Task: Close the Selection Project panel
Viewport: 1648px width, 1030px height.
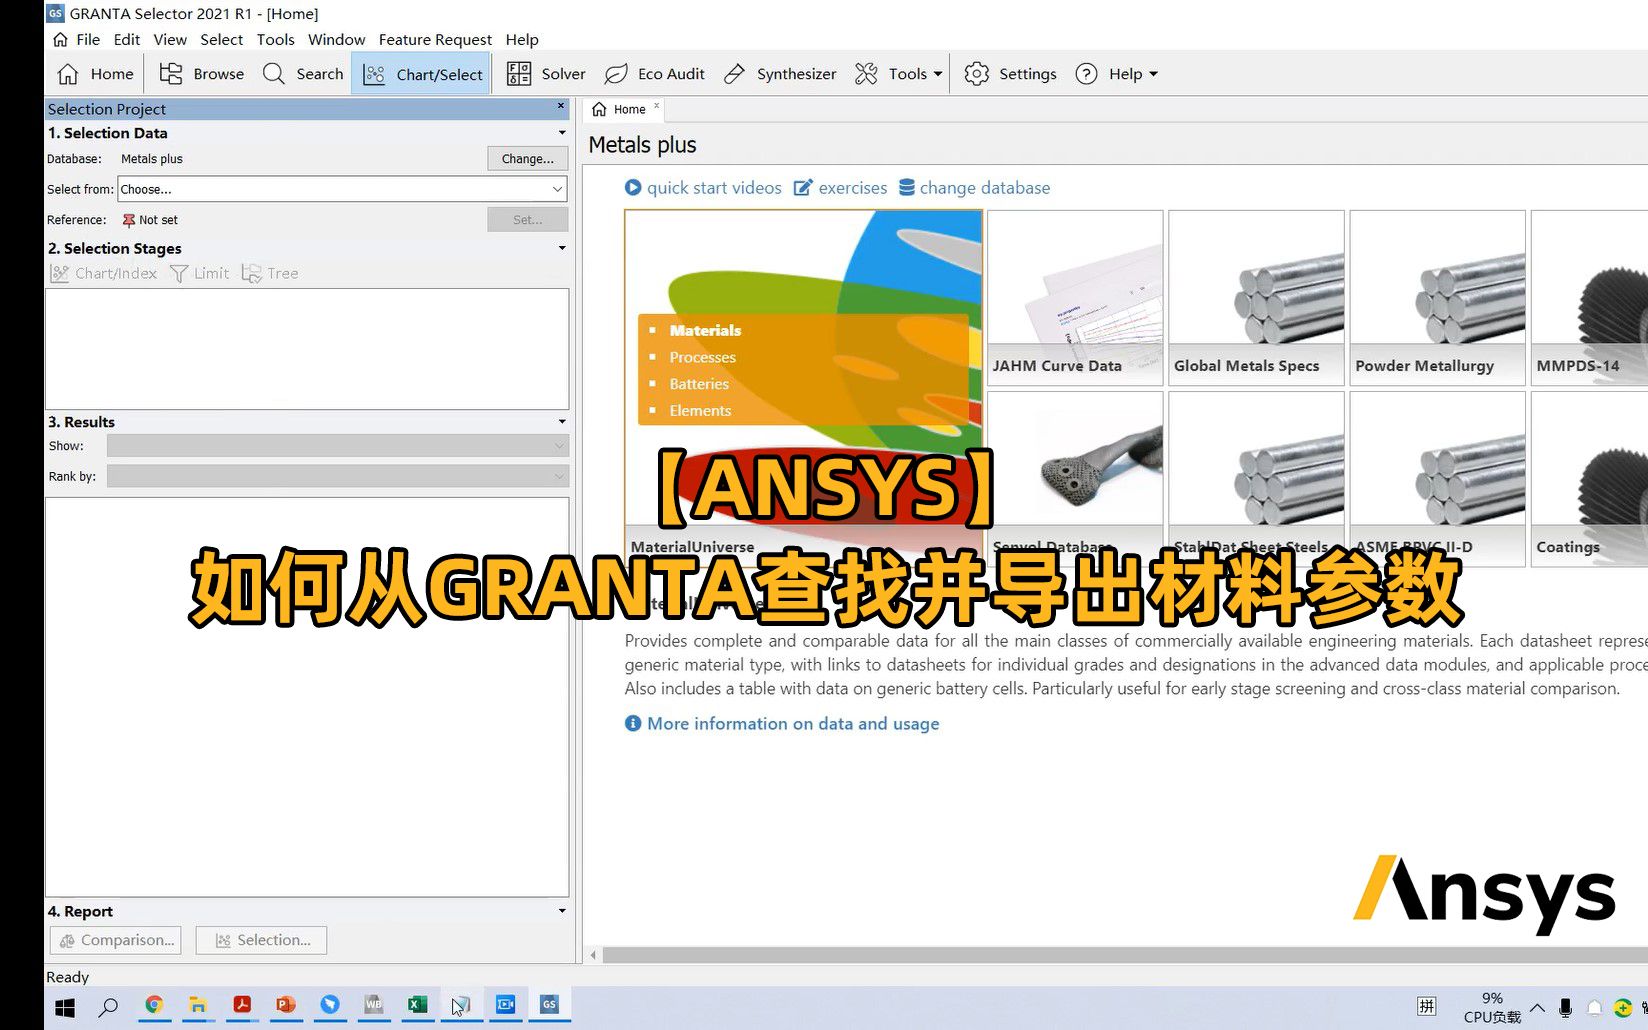Action: (561, 105)
